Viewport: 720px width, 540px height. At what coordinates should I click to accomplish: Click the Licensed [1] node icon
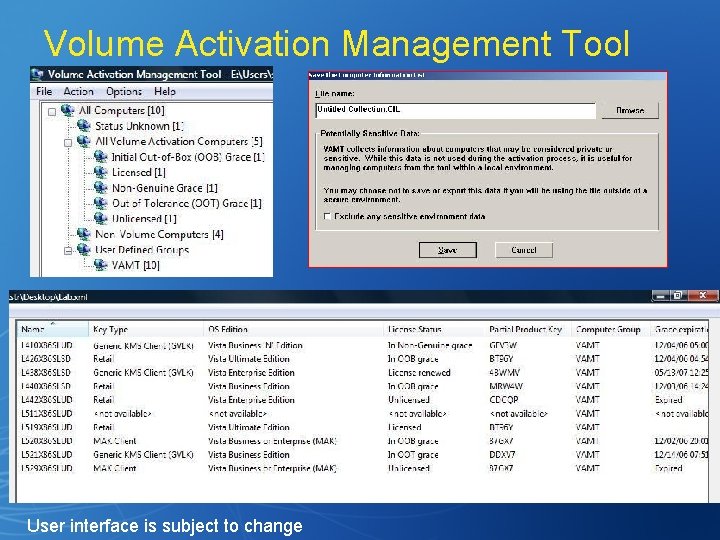pyautogui.click(x=101, y=172)
